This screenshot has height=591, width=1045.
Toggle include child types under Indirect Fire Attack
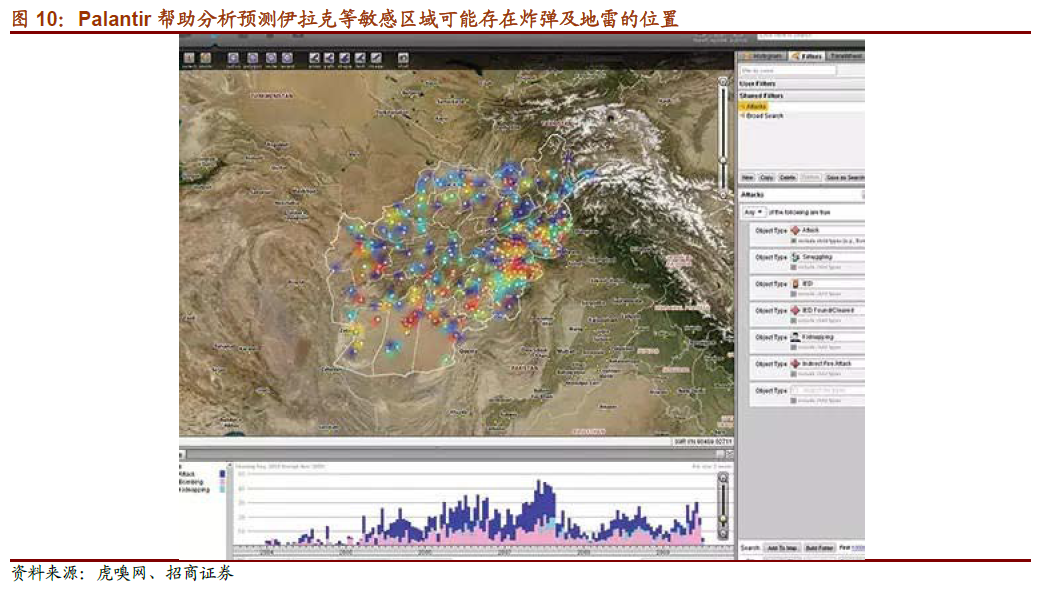tap(794, 374)
